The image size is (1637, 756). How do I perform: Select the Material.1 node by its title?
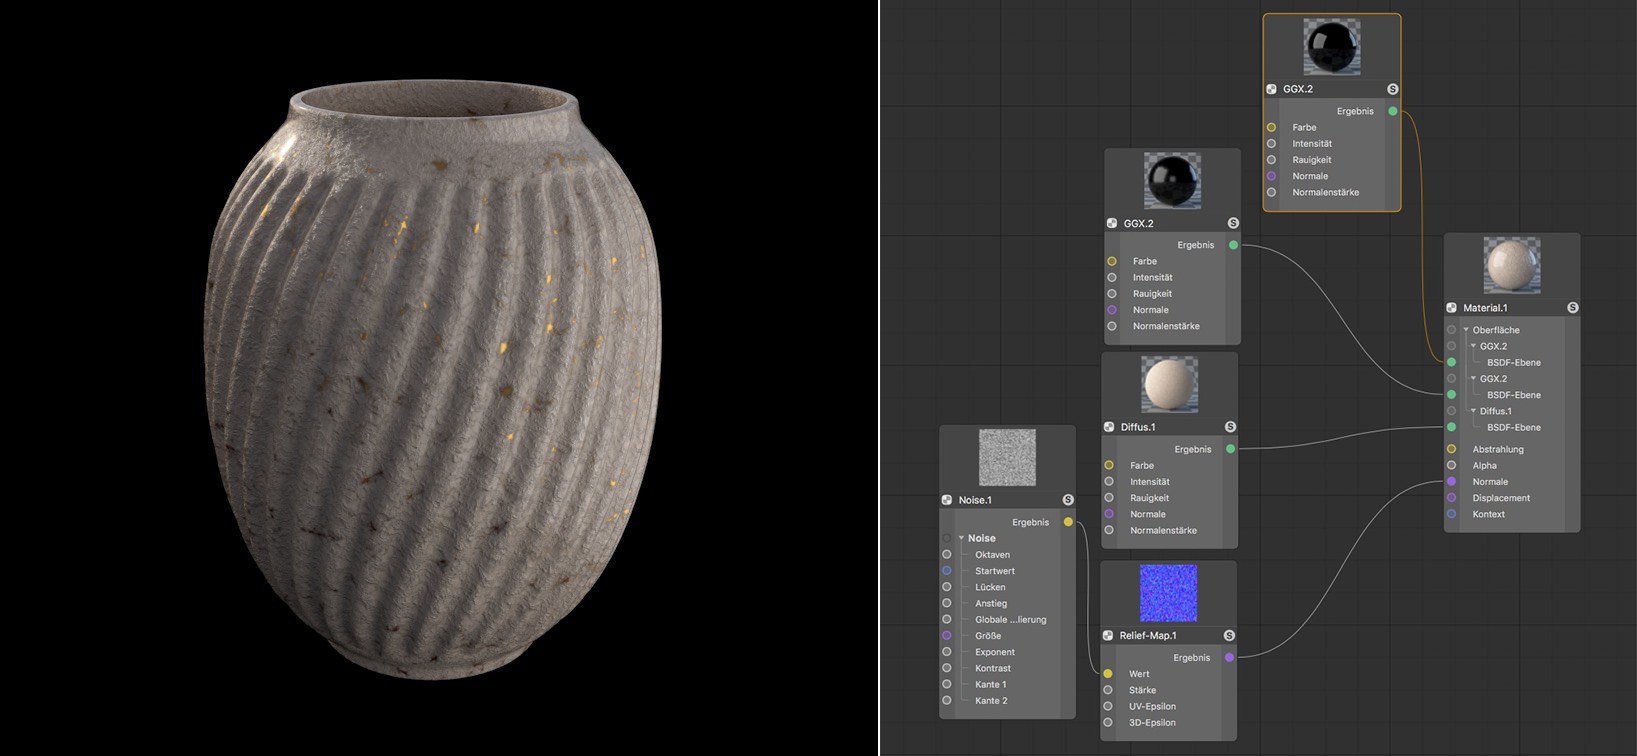[x=1485, y=308]
